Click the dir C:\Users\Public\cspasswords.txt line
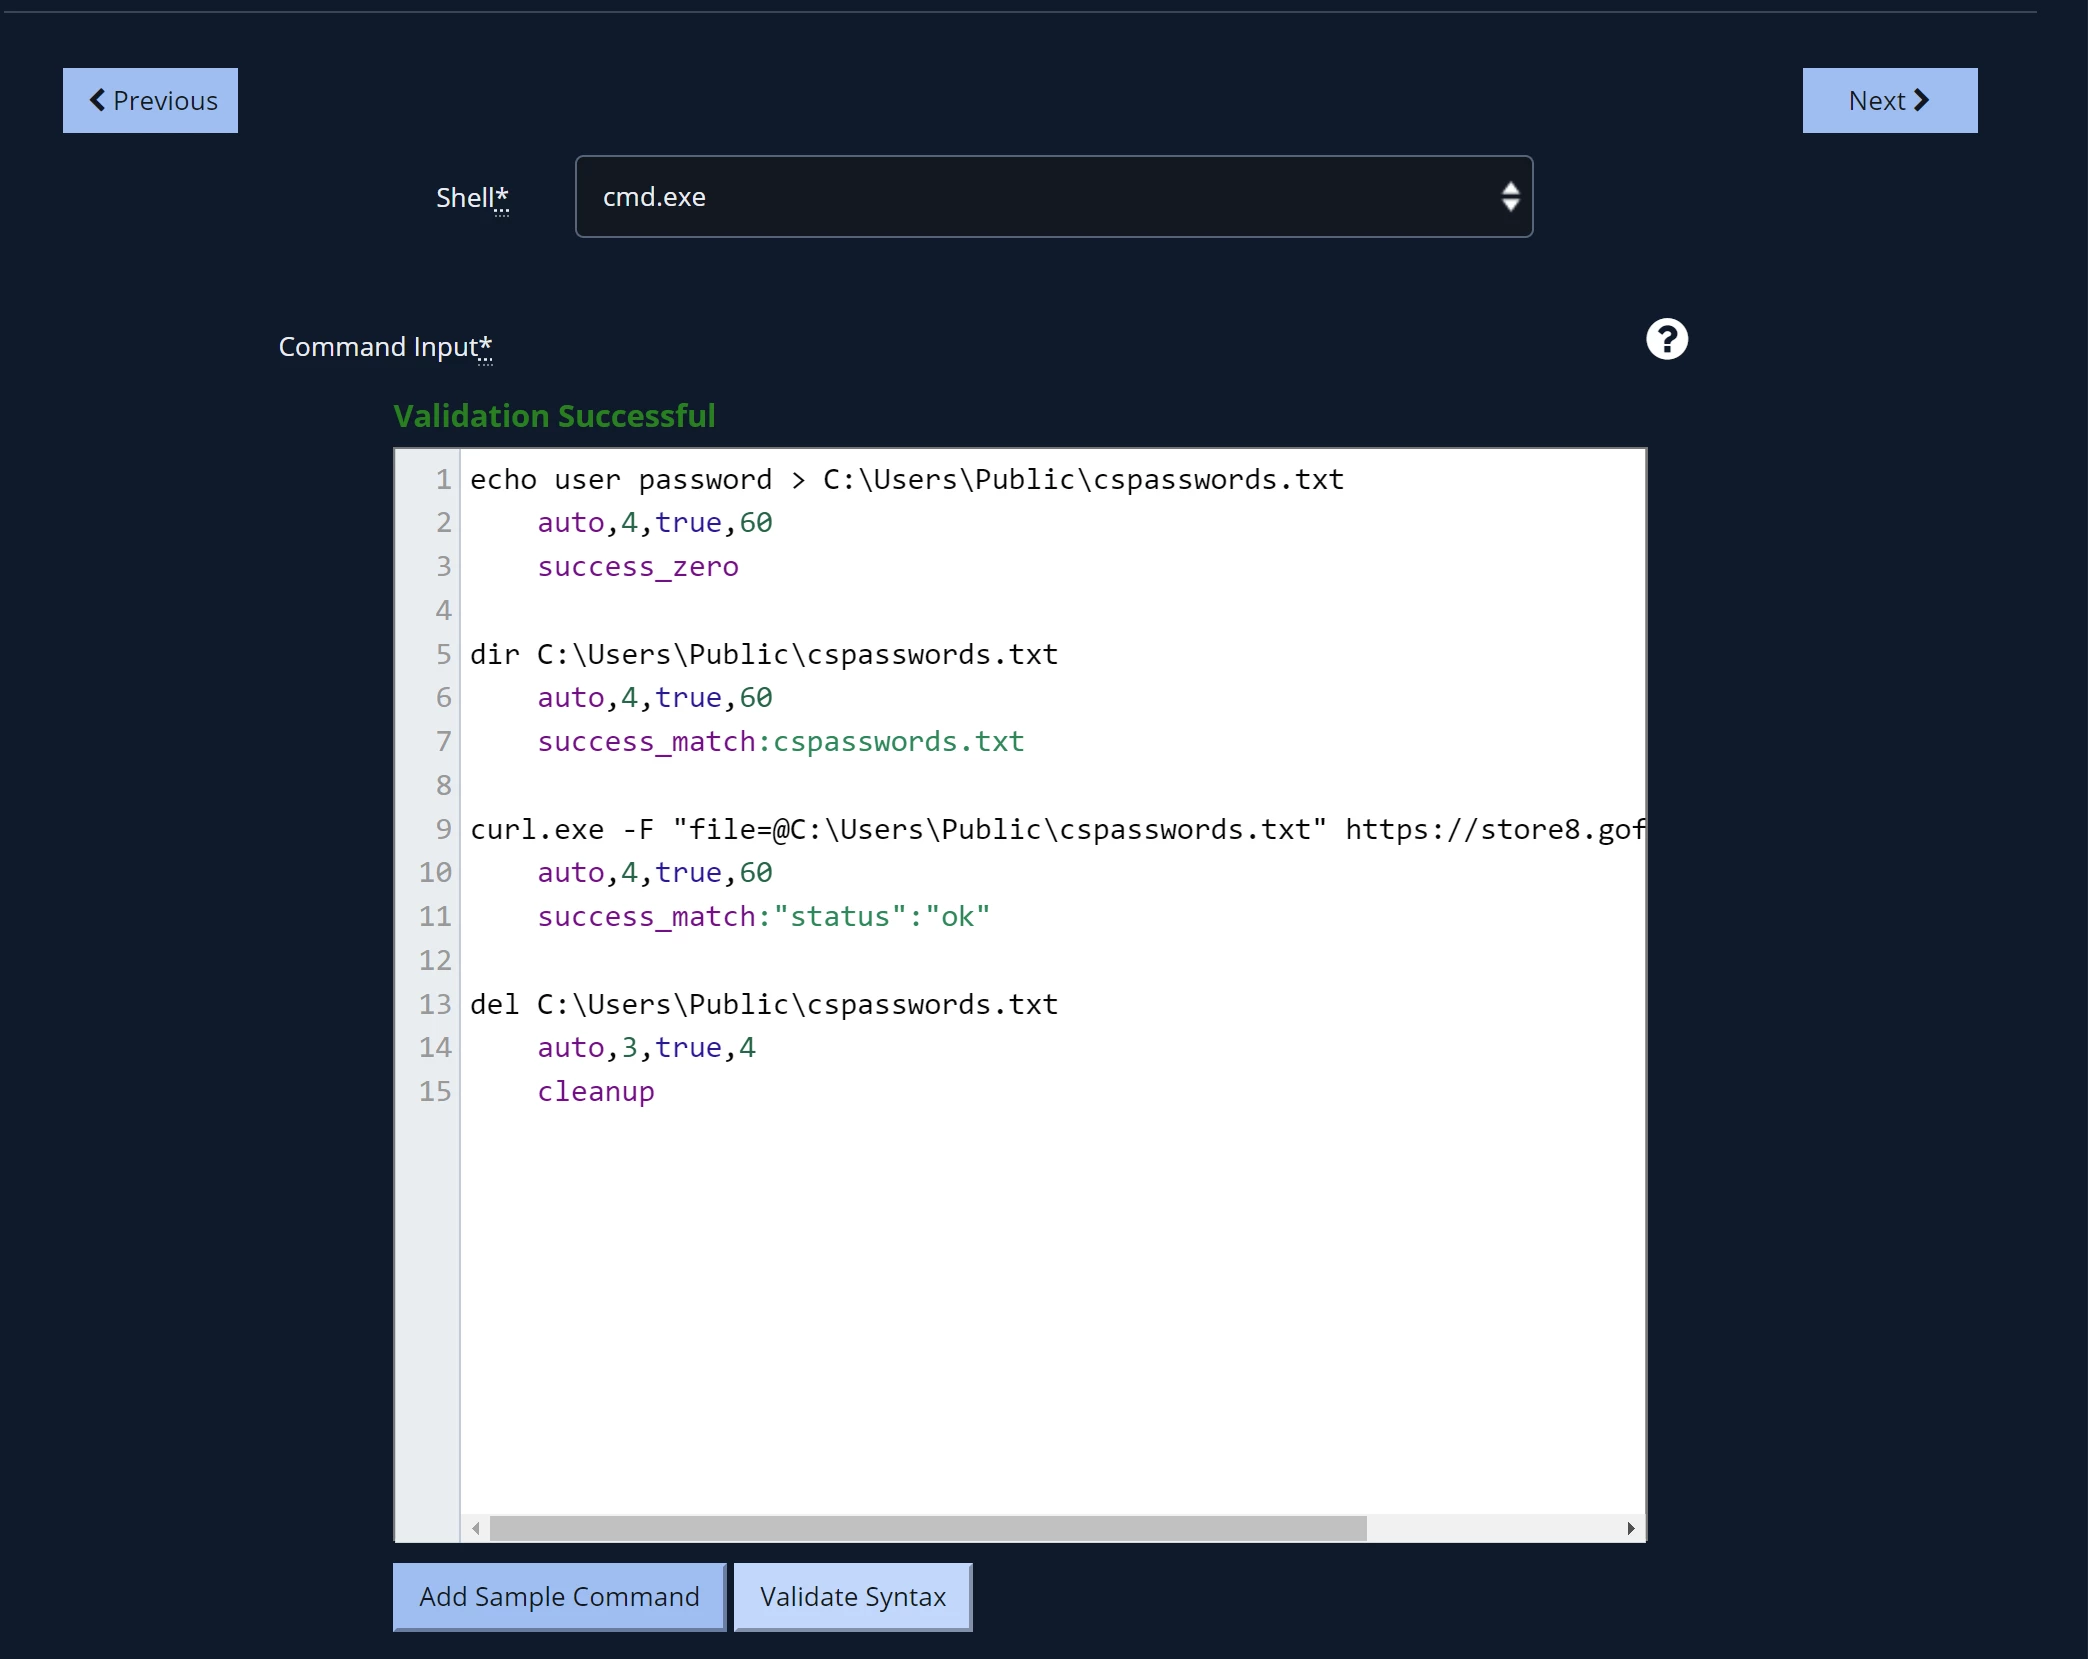Screen dimensions: 2088x1659 764,654
